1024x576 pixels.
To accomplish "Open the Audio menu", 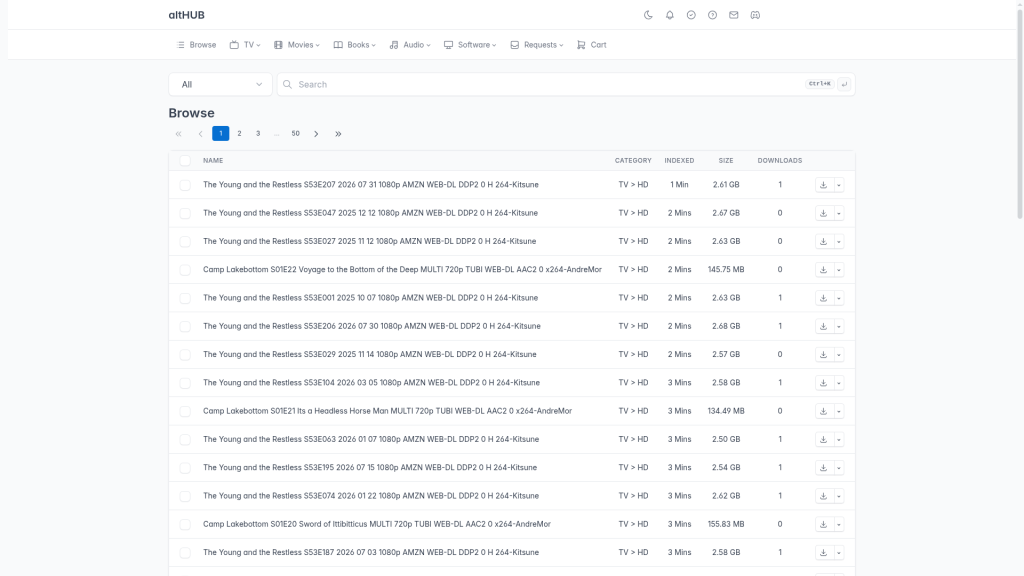I will pyautogui.click(x=410, y=45).
